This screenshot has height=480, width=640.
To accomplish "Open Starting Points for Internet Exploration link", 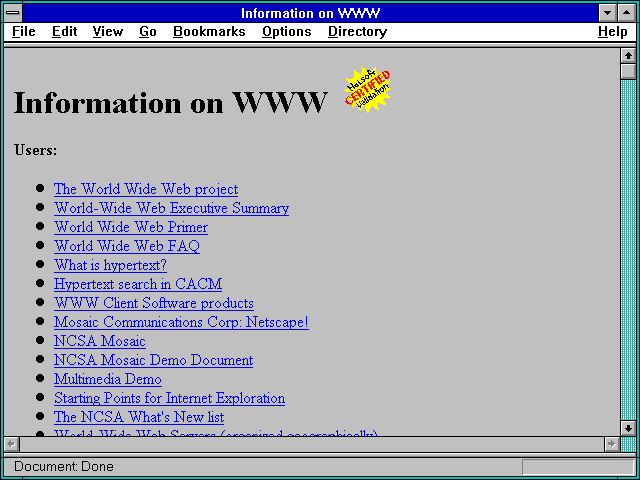I will click(169, 398).
